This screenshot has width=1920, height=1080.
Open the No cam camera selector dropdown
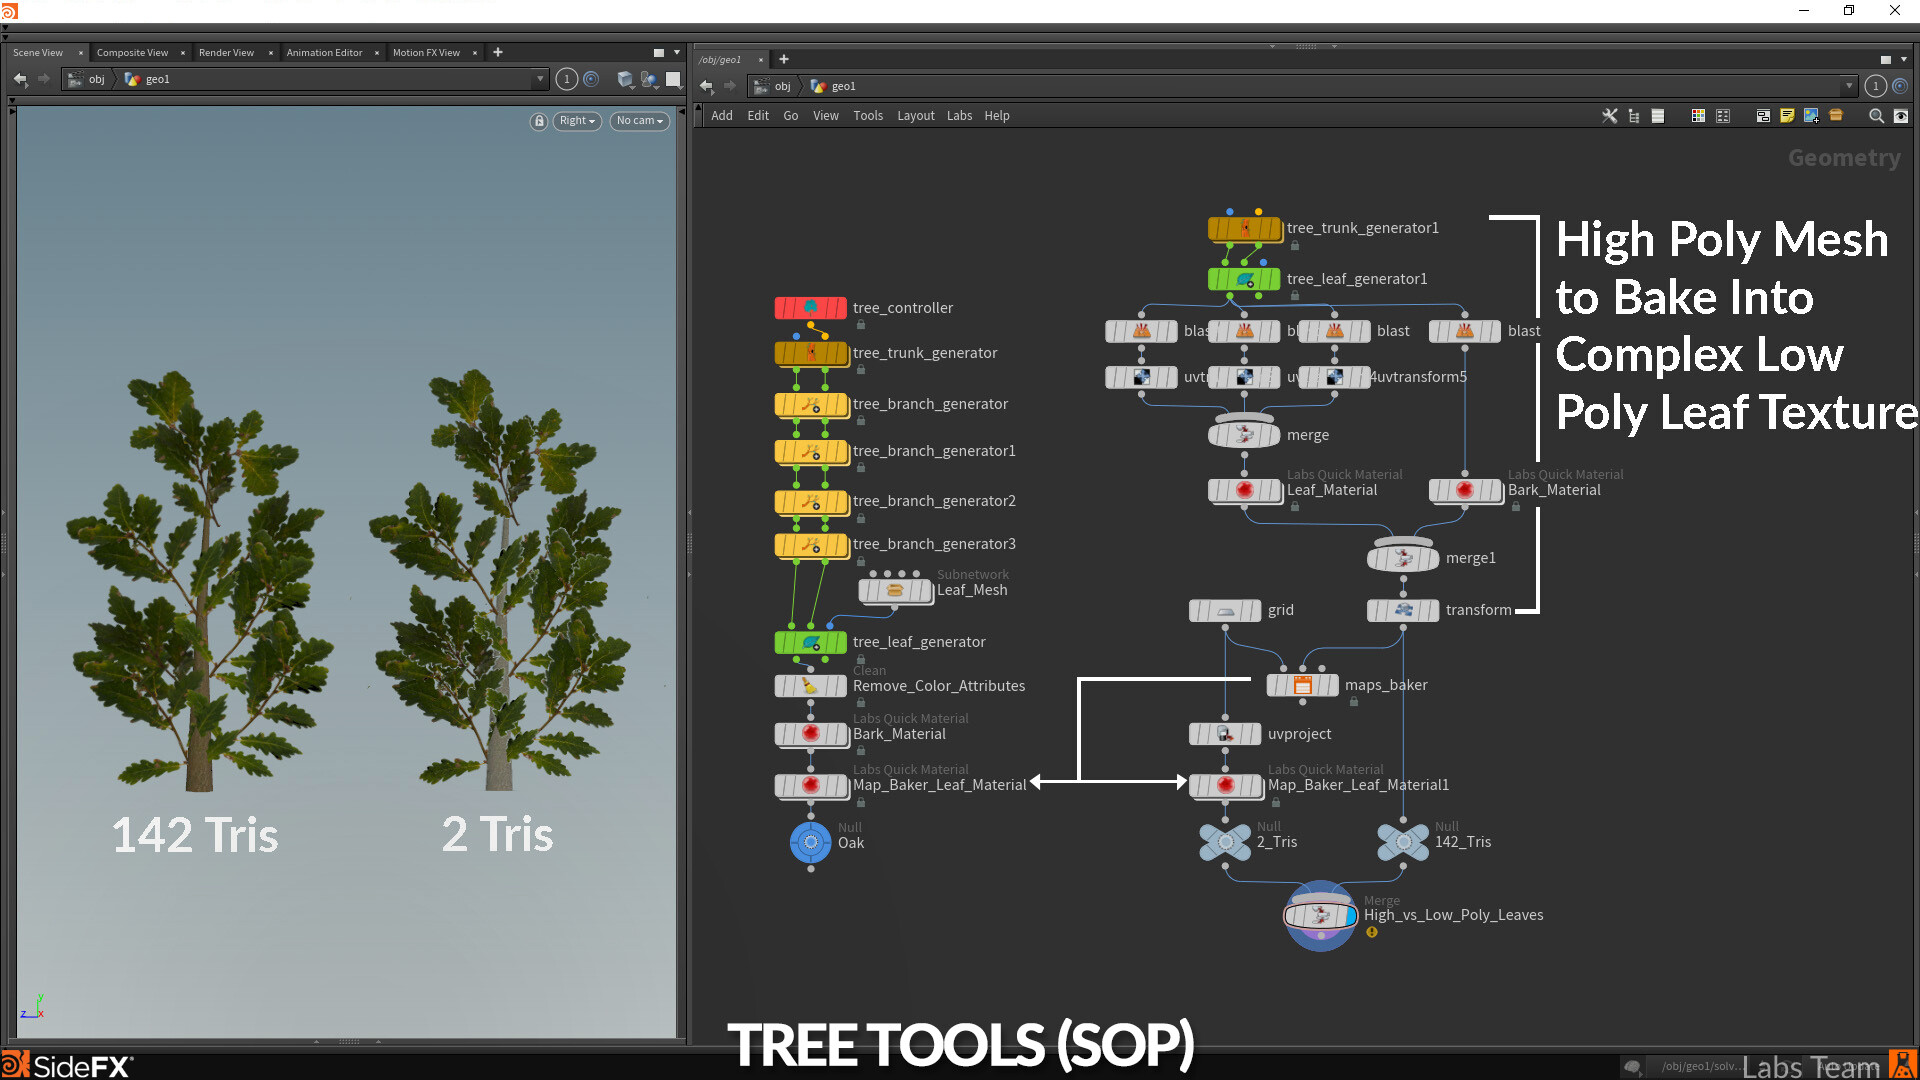pyautogui.click(x=639, y=120)
